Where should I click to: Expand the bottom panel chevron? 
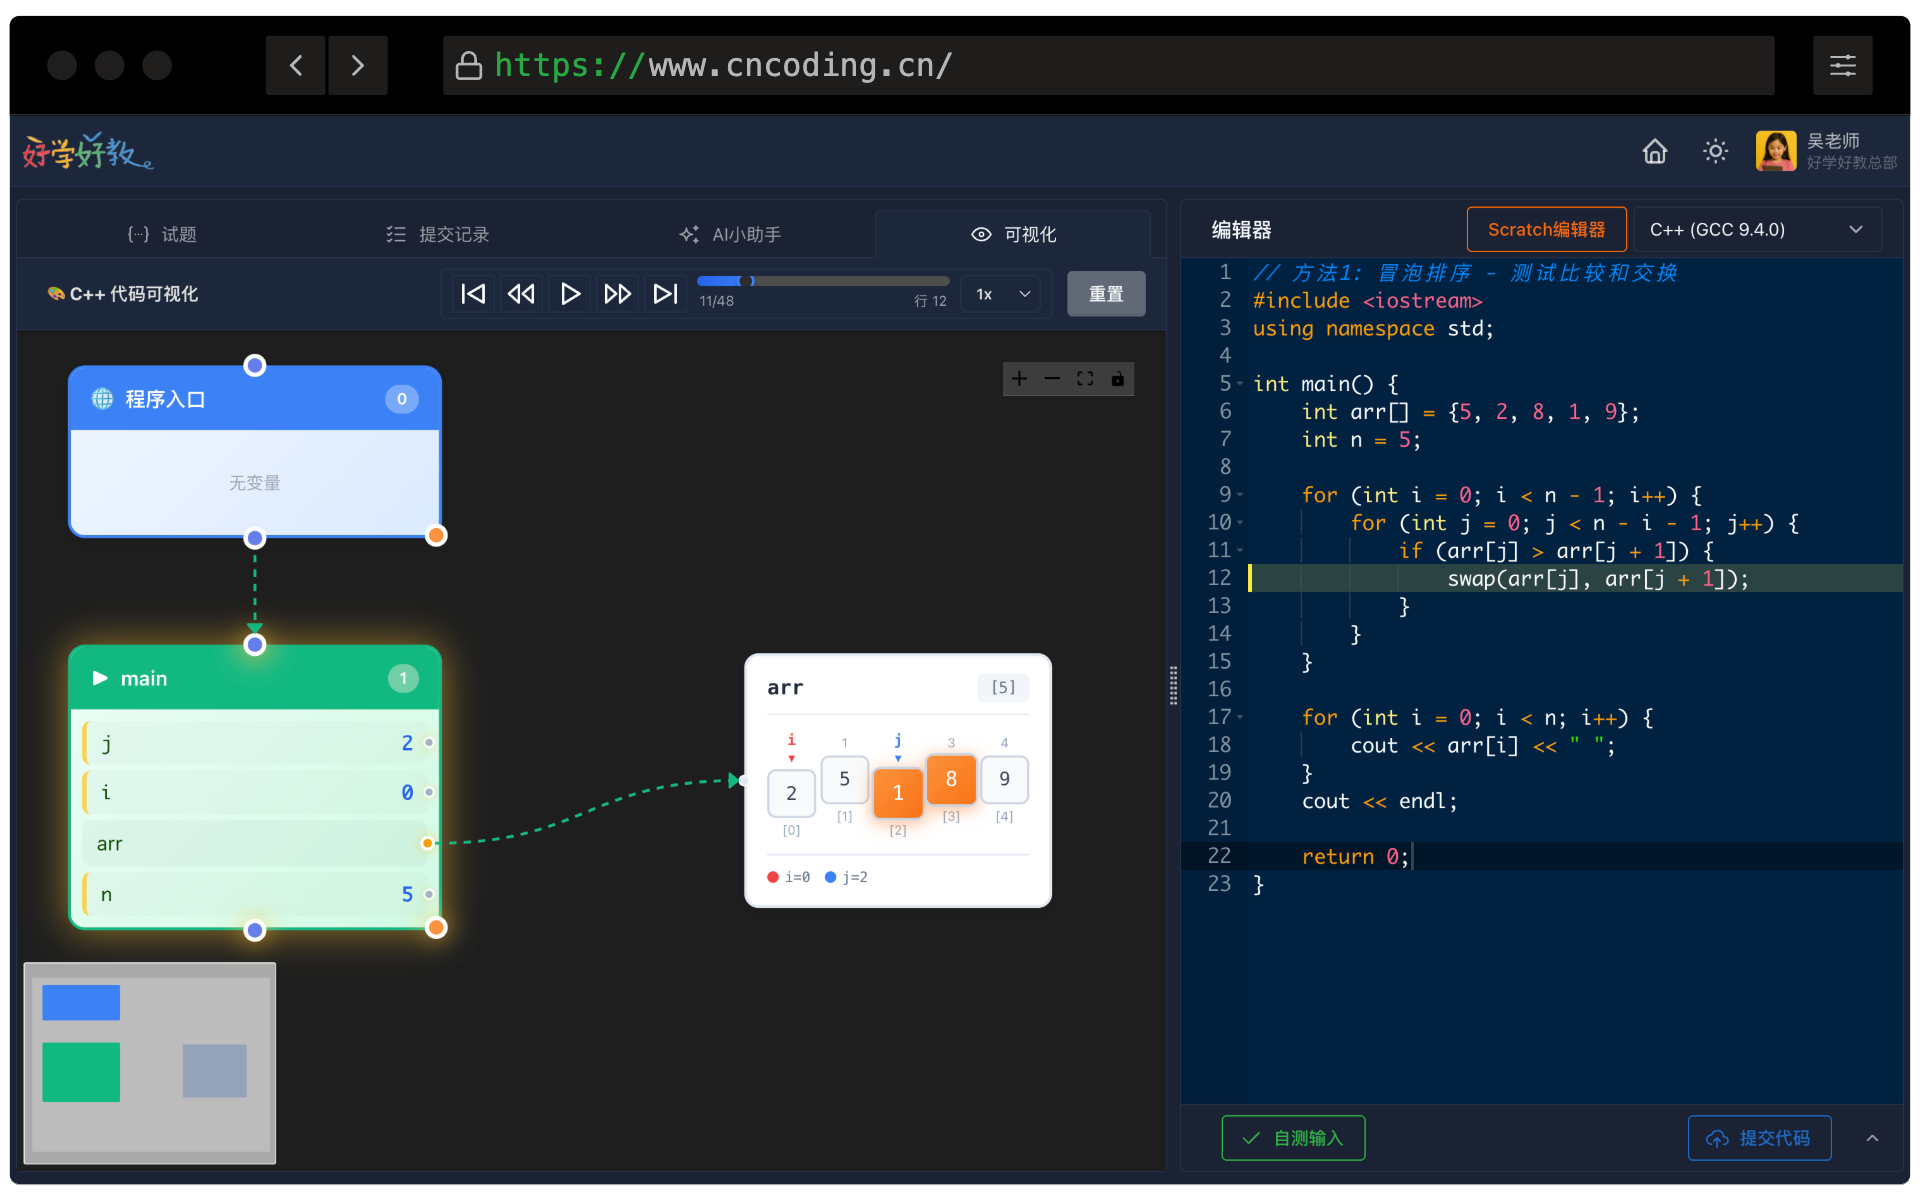point(1872,1138)
